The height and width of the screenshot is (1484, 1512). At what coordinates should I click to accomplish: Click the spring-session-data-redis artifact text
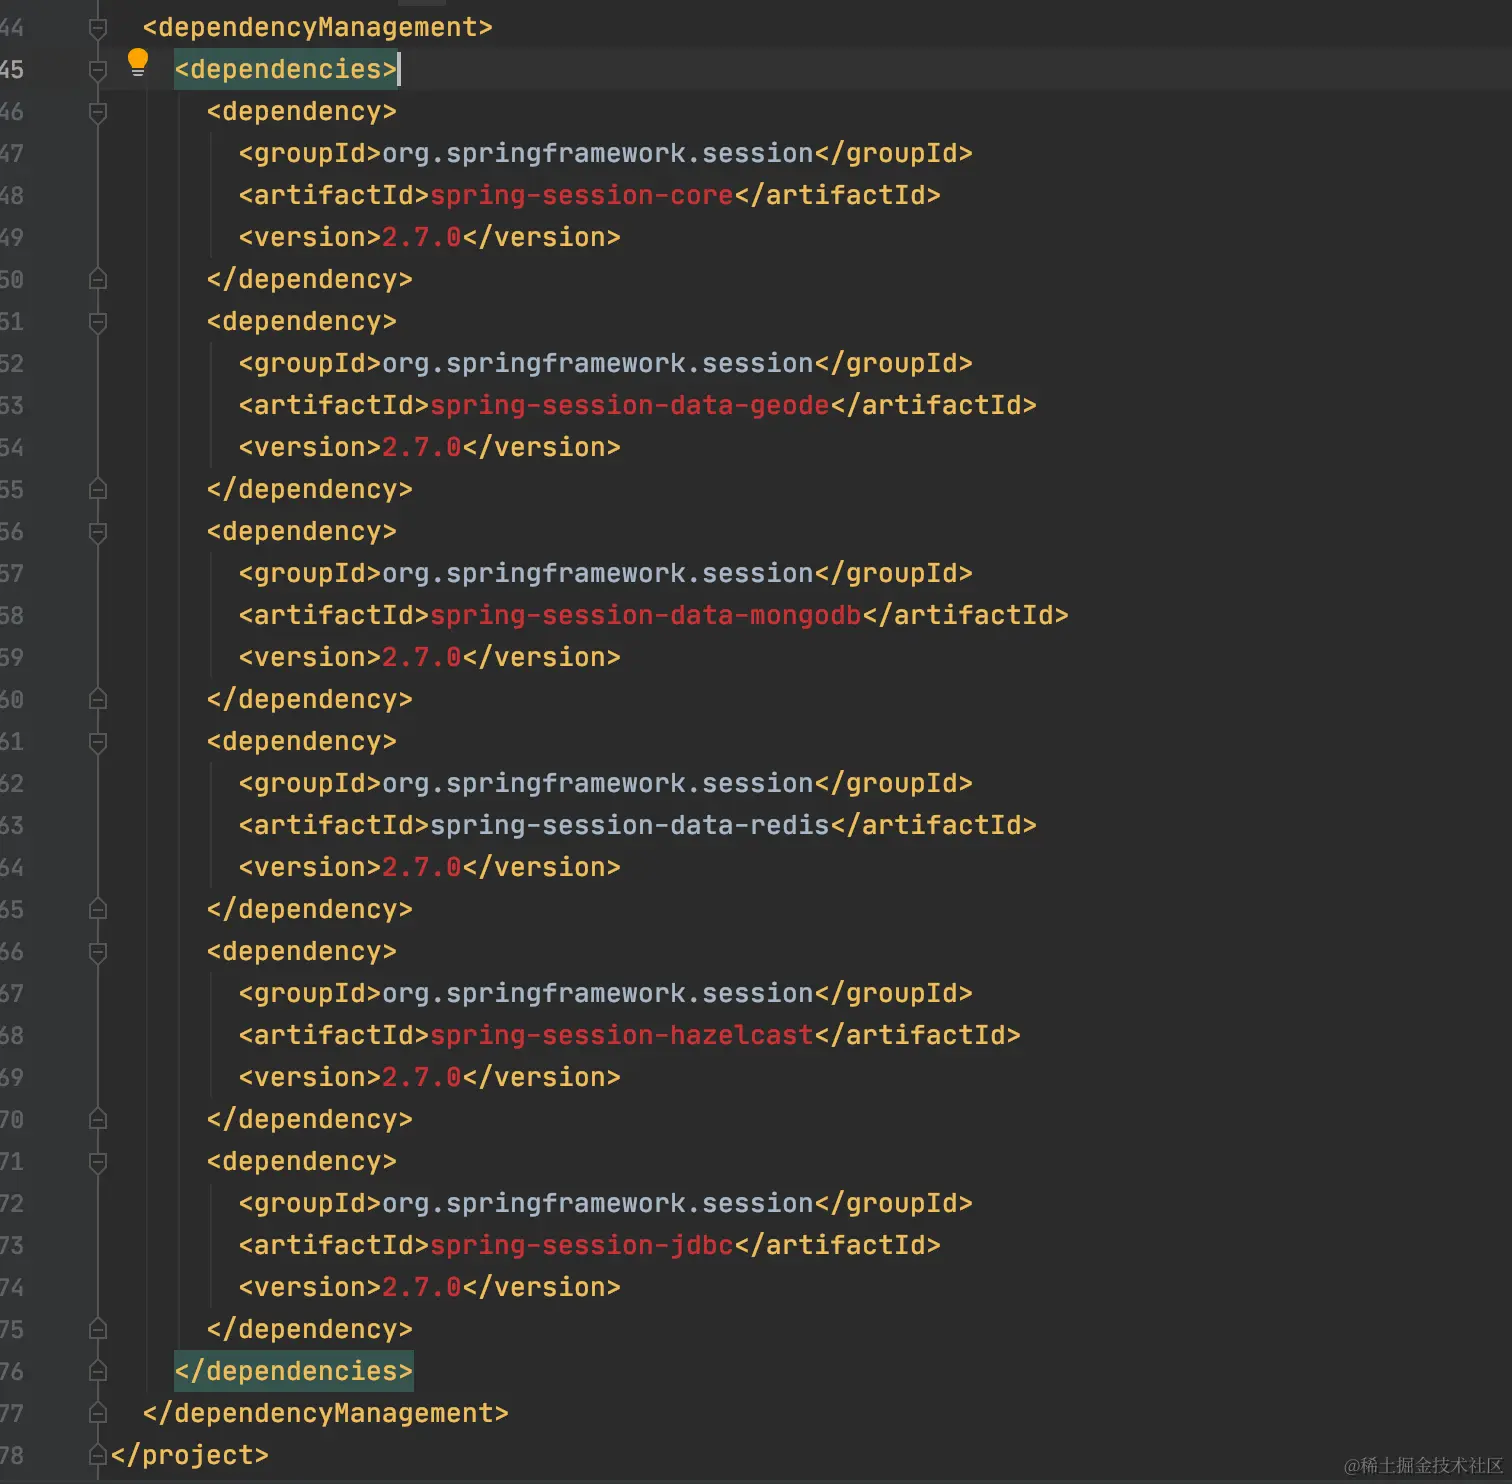(630, 825)
